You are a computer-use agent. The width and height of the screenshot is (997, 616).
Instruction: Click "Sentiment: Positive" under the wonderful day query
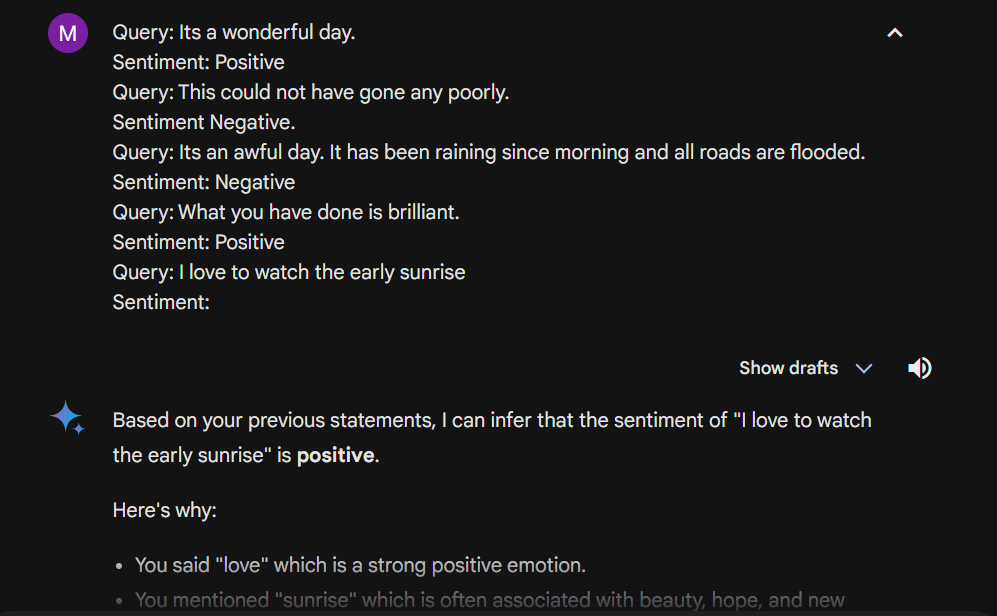(x=198, y=63)
